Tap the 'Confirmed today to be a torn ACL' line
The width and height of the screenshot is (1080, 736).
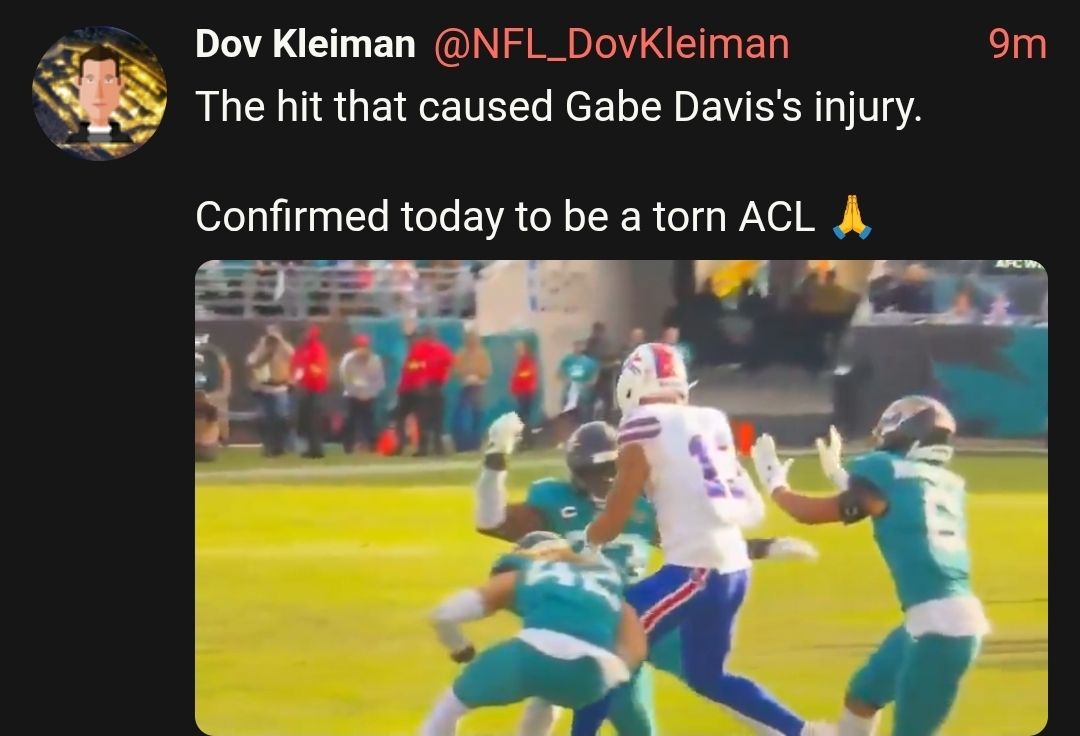(x=505, y=217)
